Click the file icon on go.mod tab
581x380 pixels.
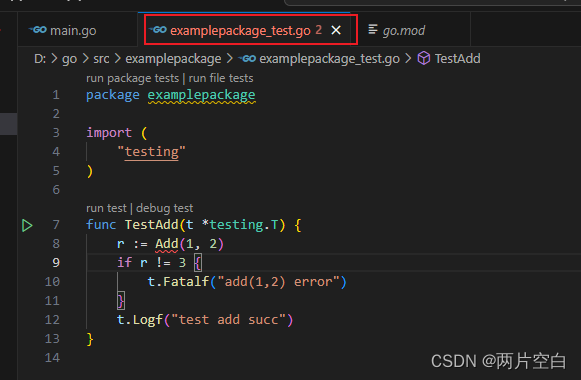373,29
